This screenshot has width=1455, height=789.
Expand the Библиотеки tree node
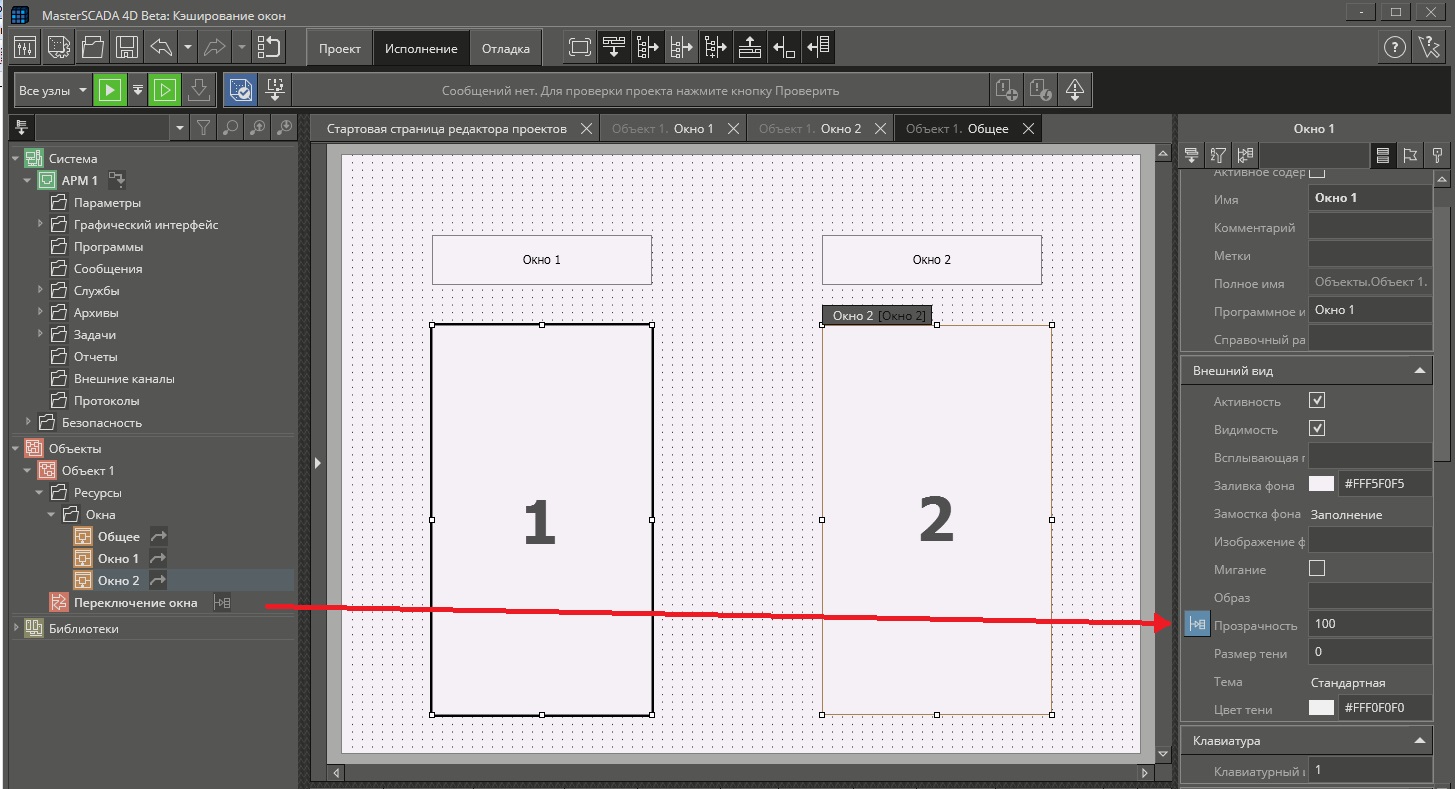(x=16, y=629)
